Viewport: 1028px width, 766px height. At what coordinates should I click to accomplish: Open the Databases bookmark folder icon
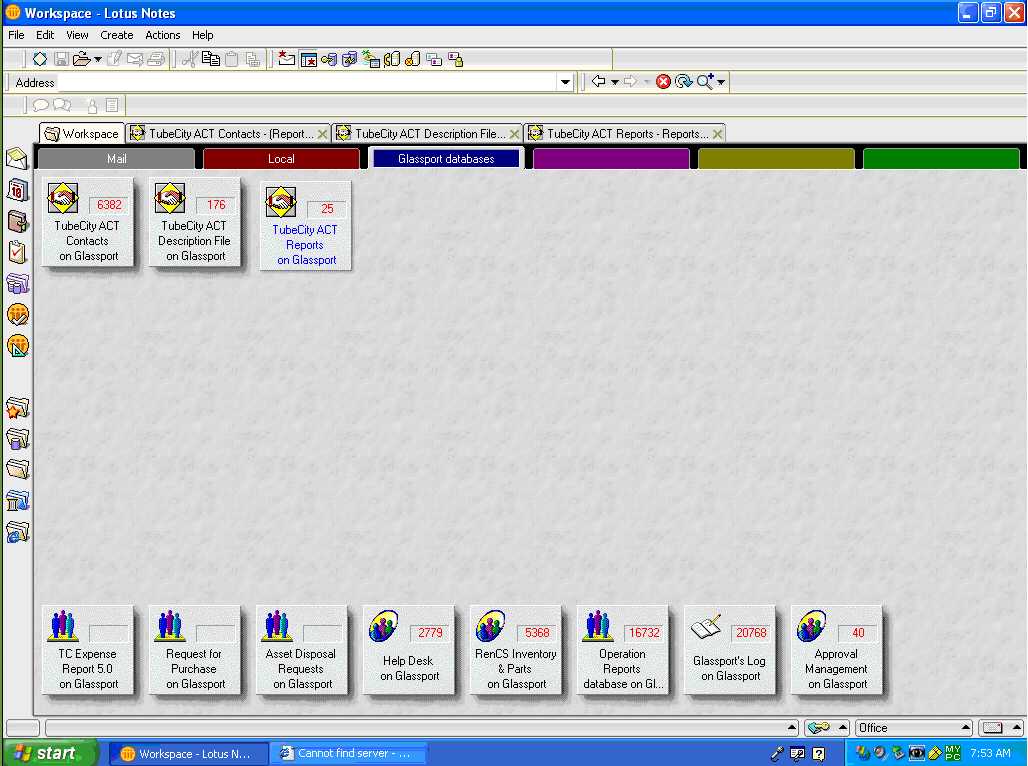[17, 439]
